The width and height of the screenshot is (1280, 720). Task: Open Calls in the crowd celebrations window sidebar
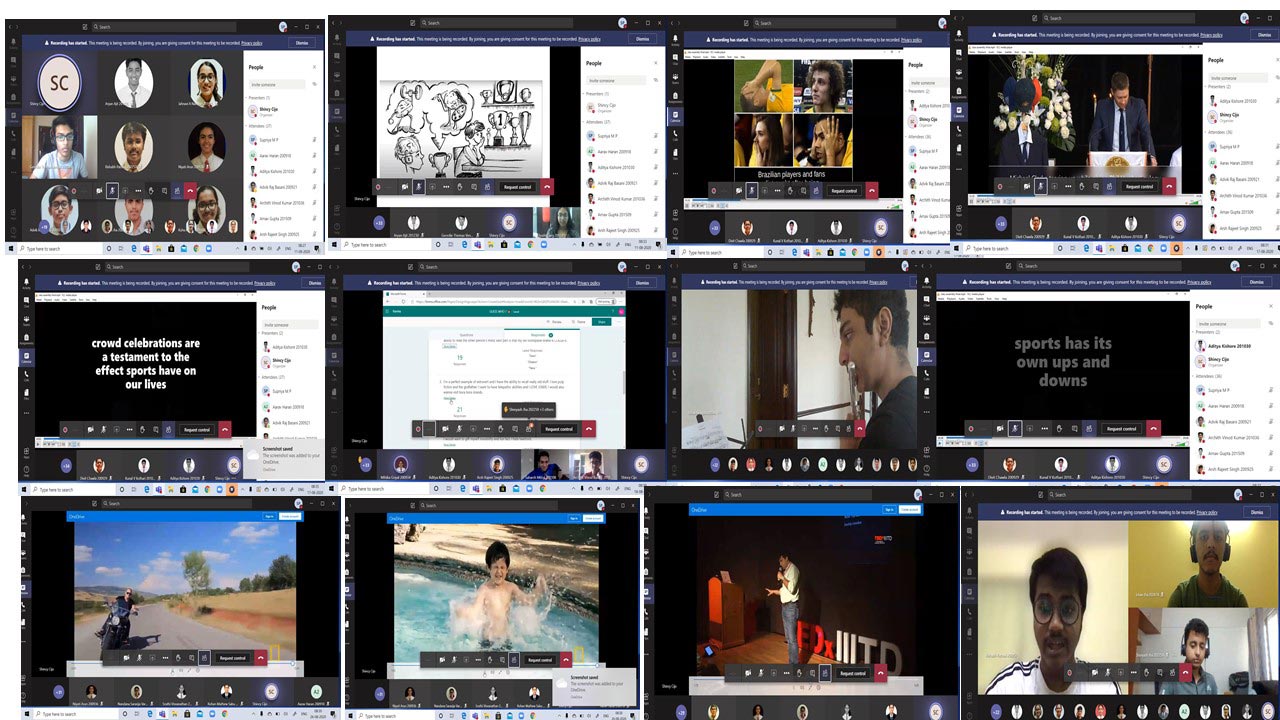click(26, 376)
